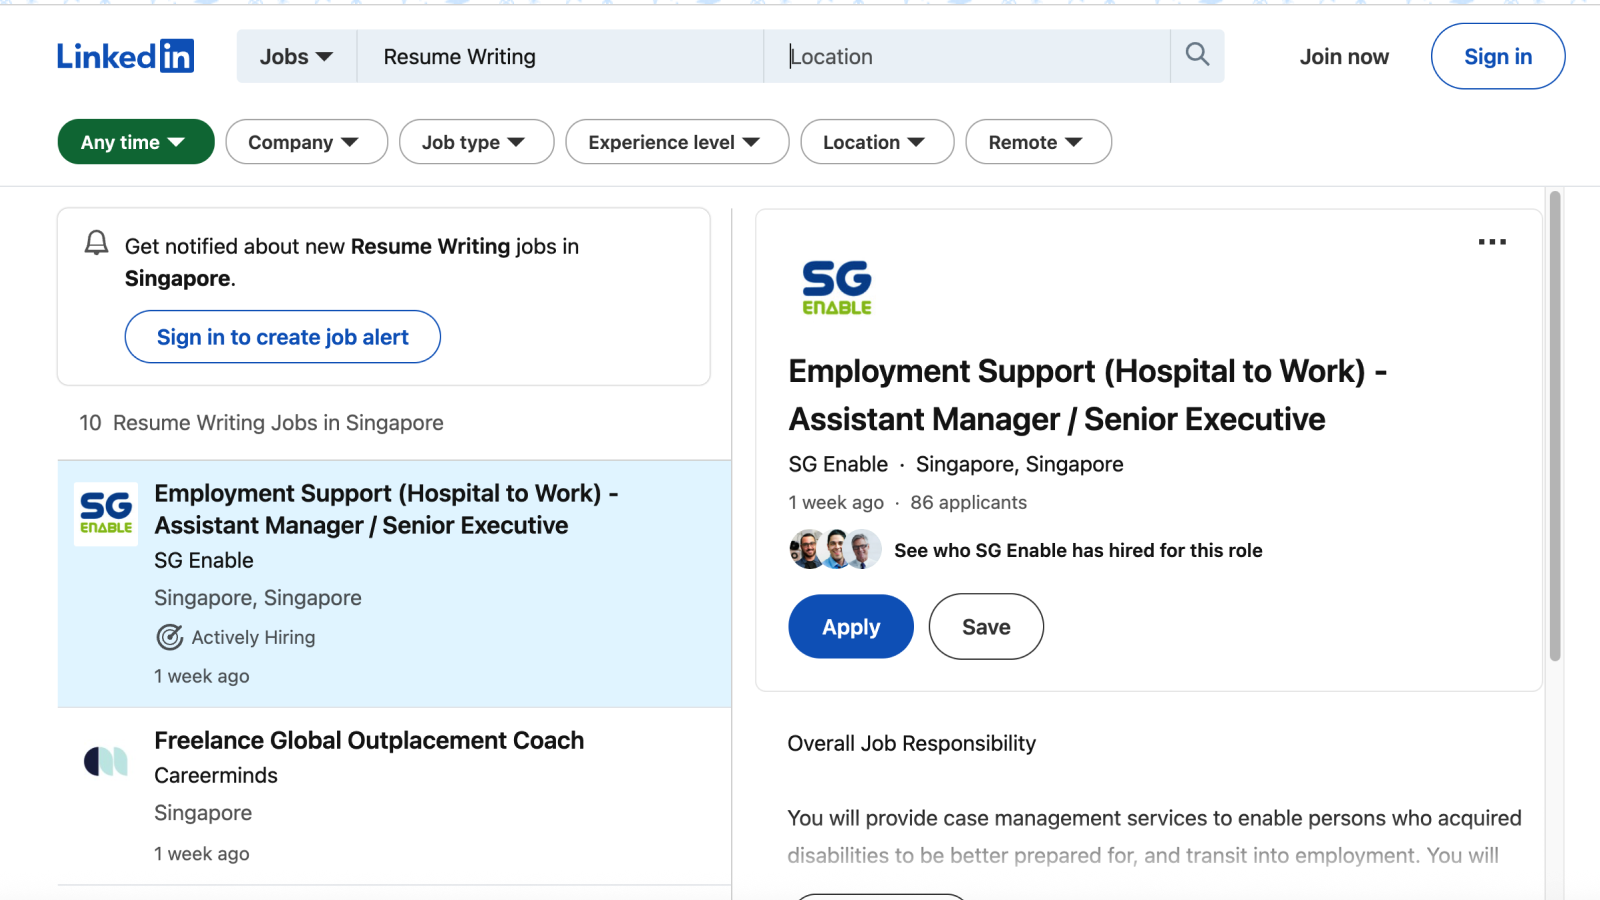The image size is (1600, 900).
Task: Click Careerminds company name
Action: click(x=216, y=775)
